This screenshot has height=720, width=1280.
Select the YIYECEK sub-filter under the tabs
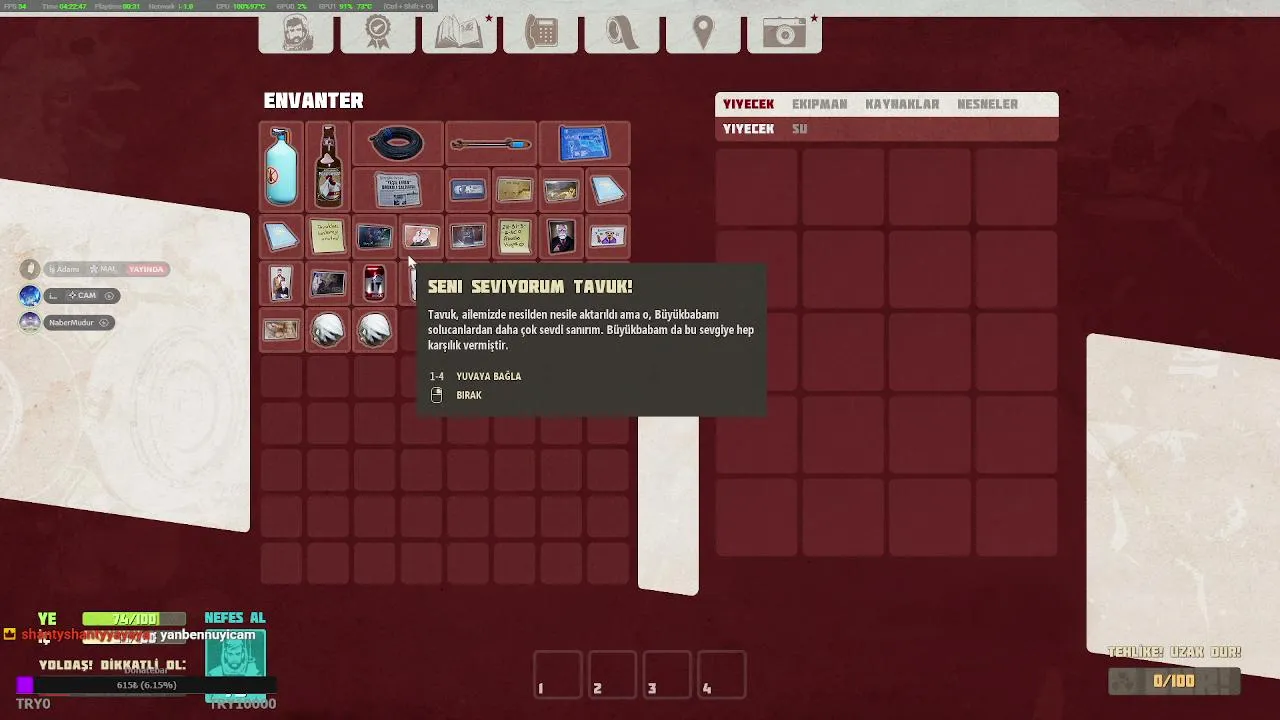click(748, 129)
